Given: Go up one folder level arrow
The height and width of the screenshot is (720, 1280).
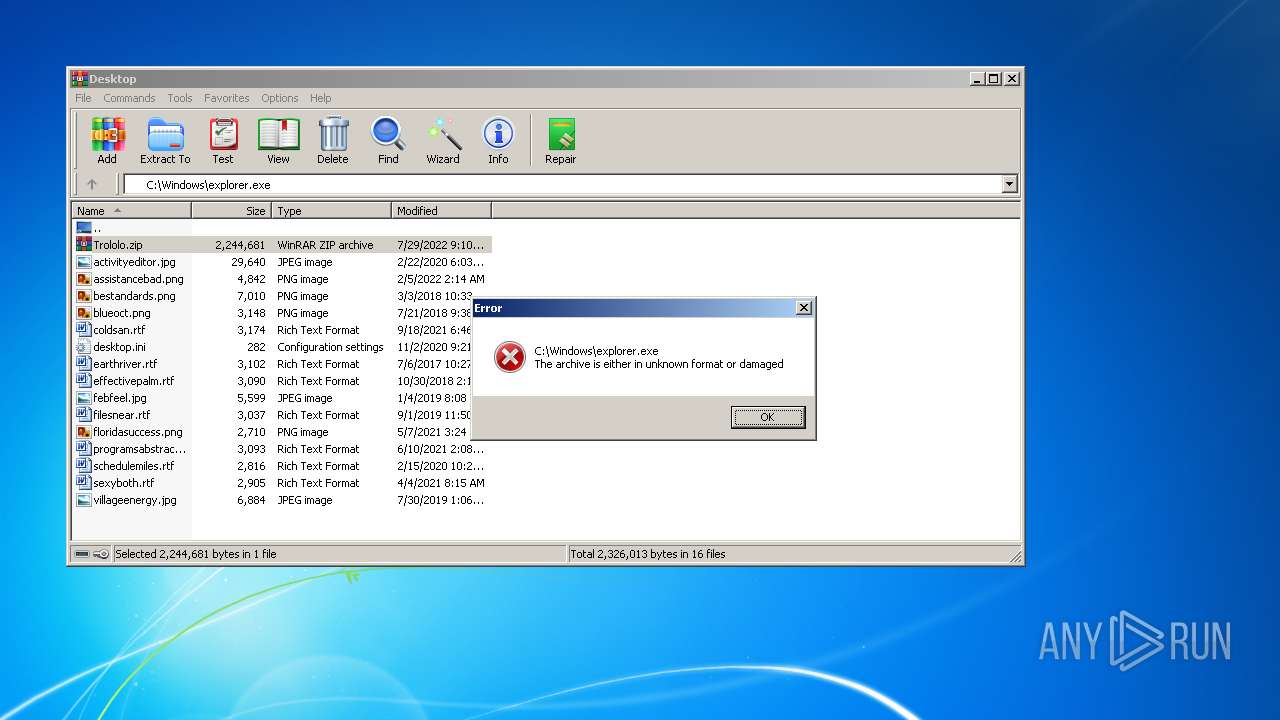Looking at the screenshot, I should 92,184.
